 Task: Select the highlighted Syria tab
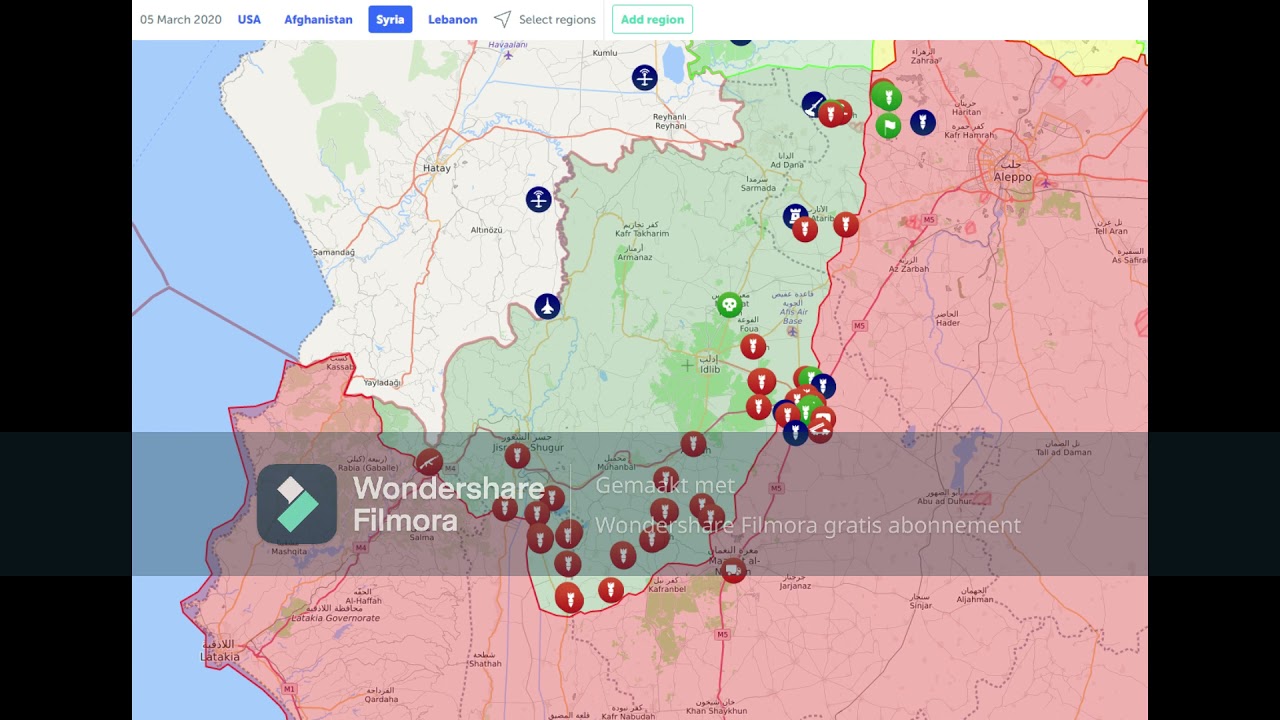coord(390,19)
